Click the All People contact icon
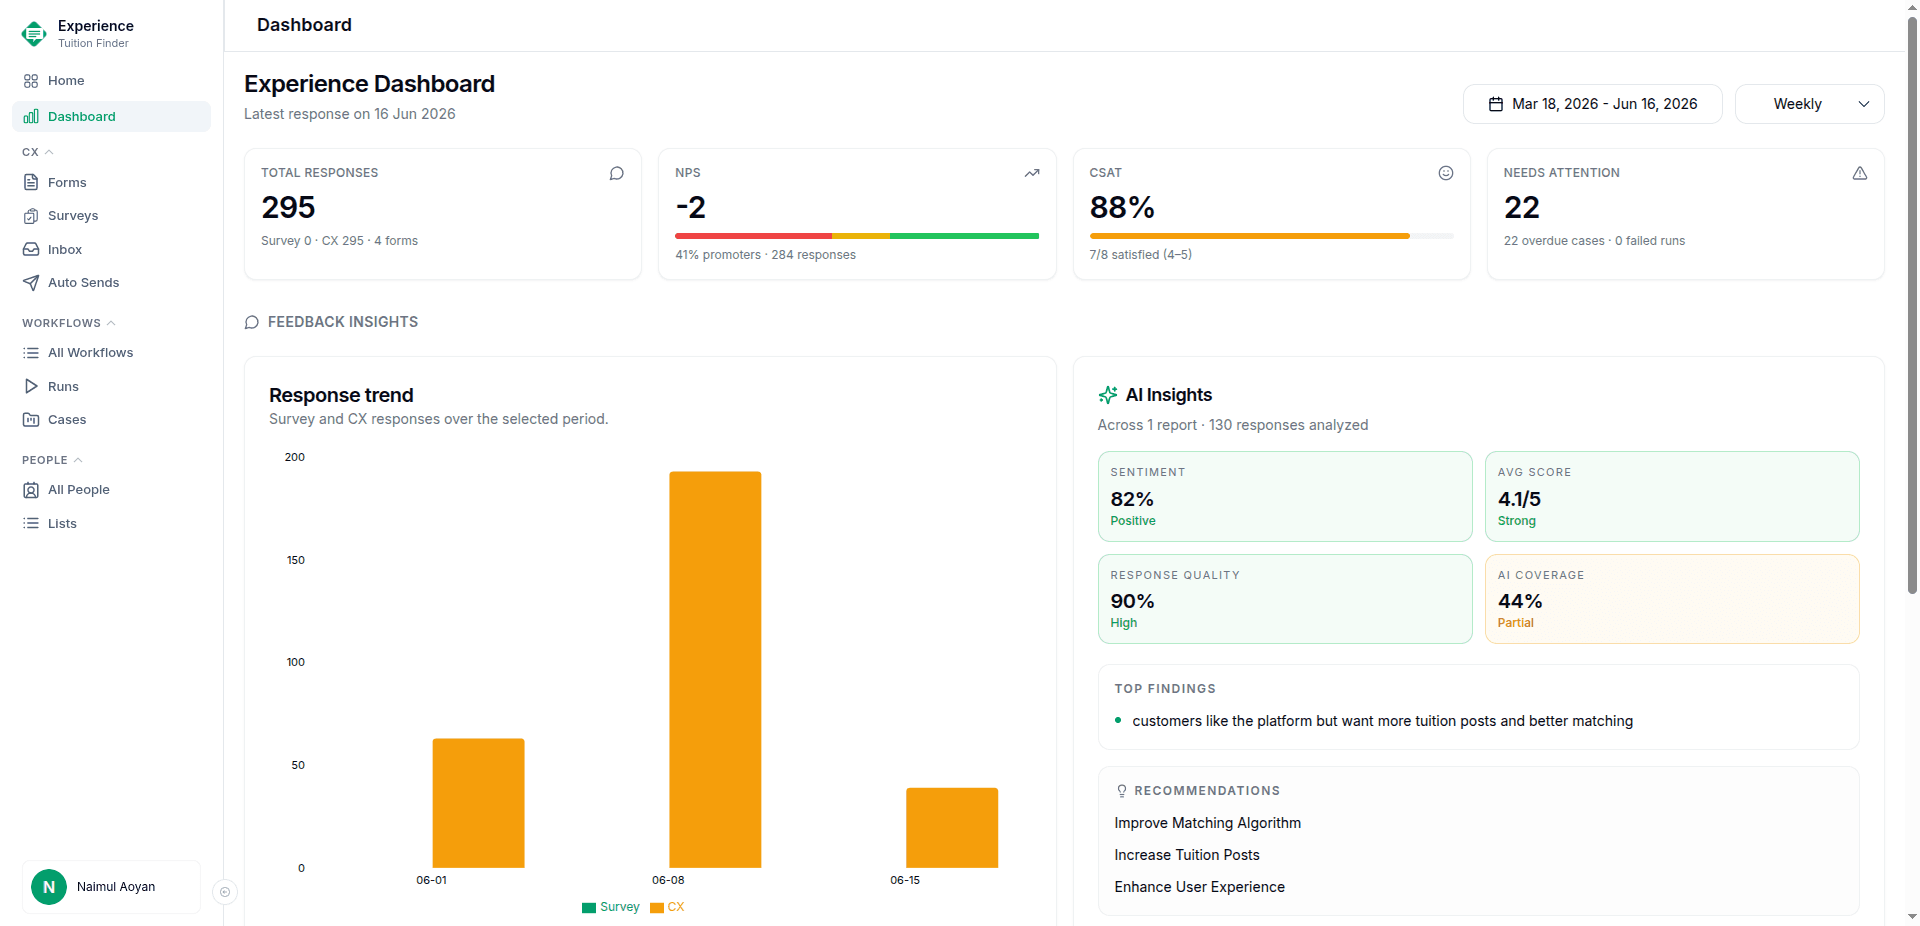 click(31, 490)
